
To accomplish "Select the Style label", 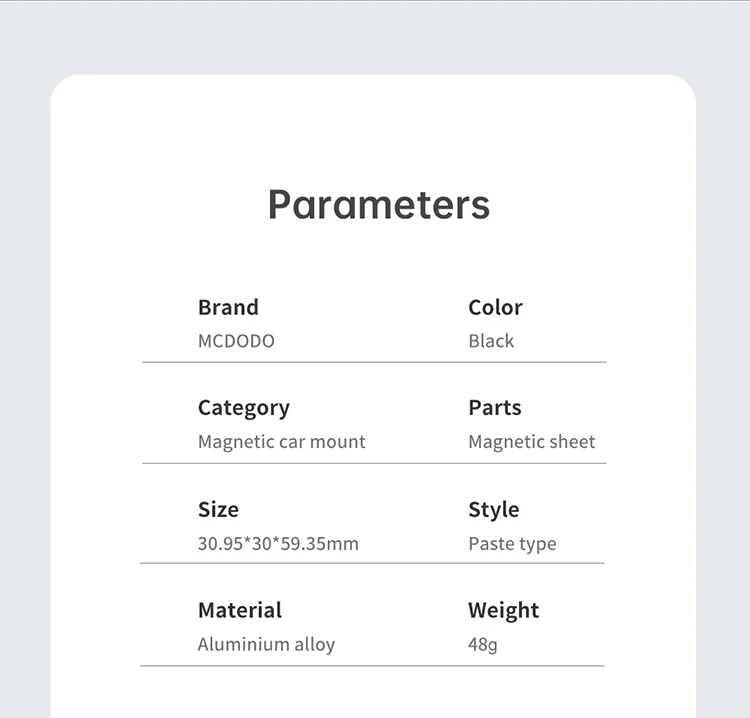I will tap(494, 510).
